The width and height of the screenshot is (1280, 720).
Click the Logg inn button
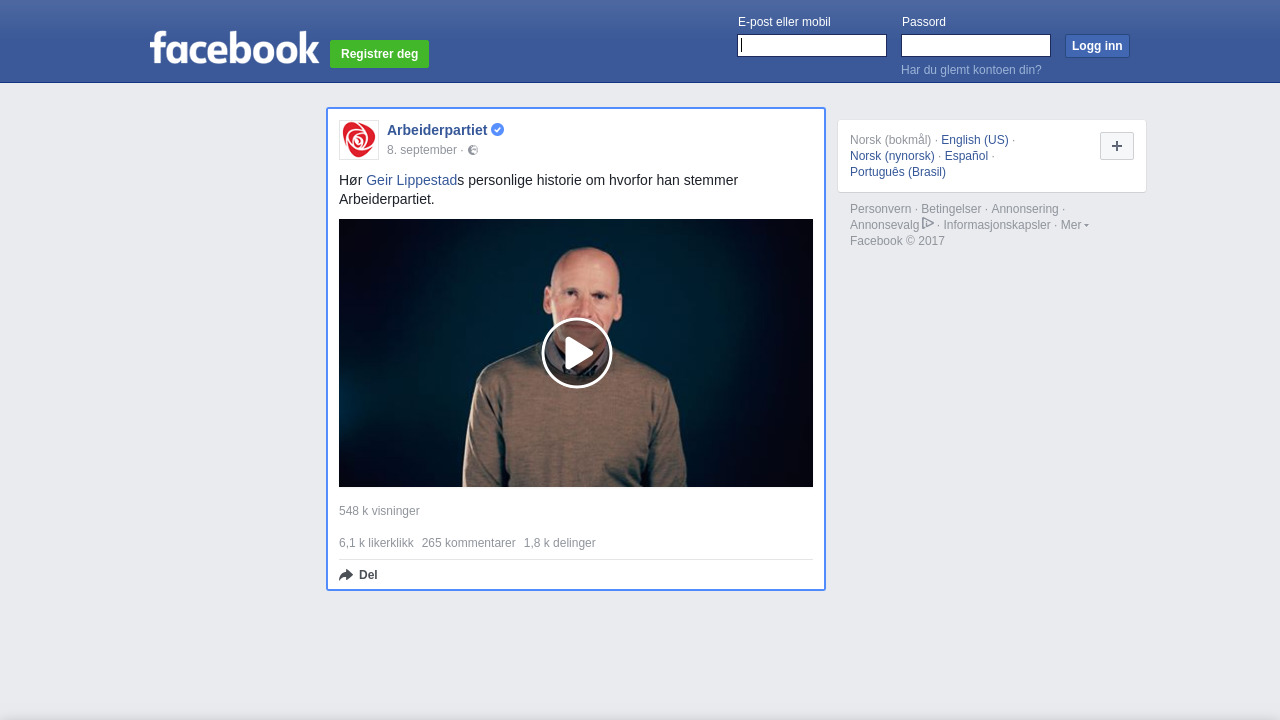click(1097, 46)
